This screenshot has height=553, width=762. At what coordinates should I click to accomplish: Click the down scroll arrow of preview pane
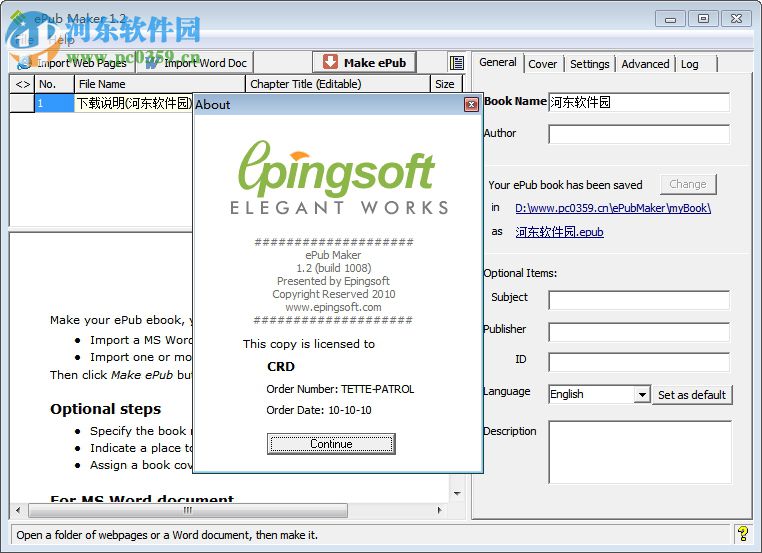(457, 494)
